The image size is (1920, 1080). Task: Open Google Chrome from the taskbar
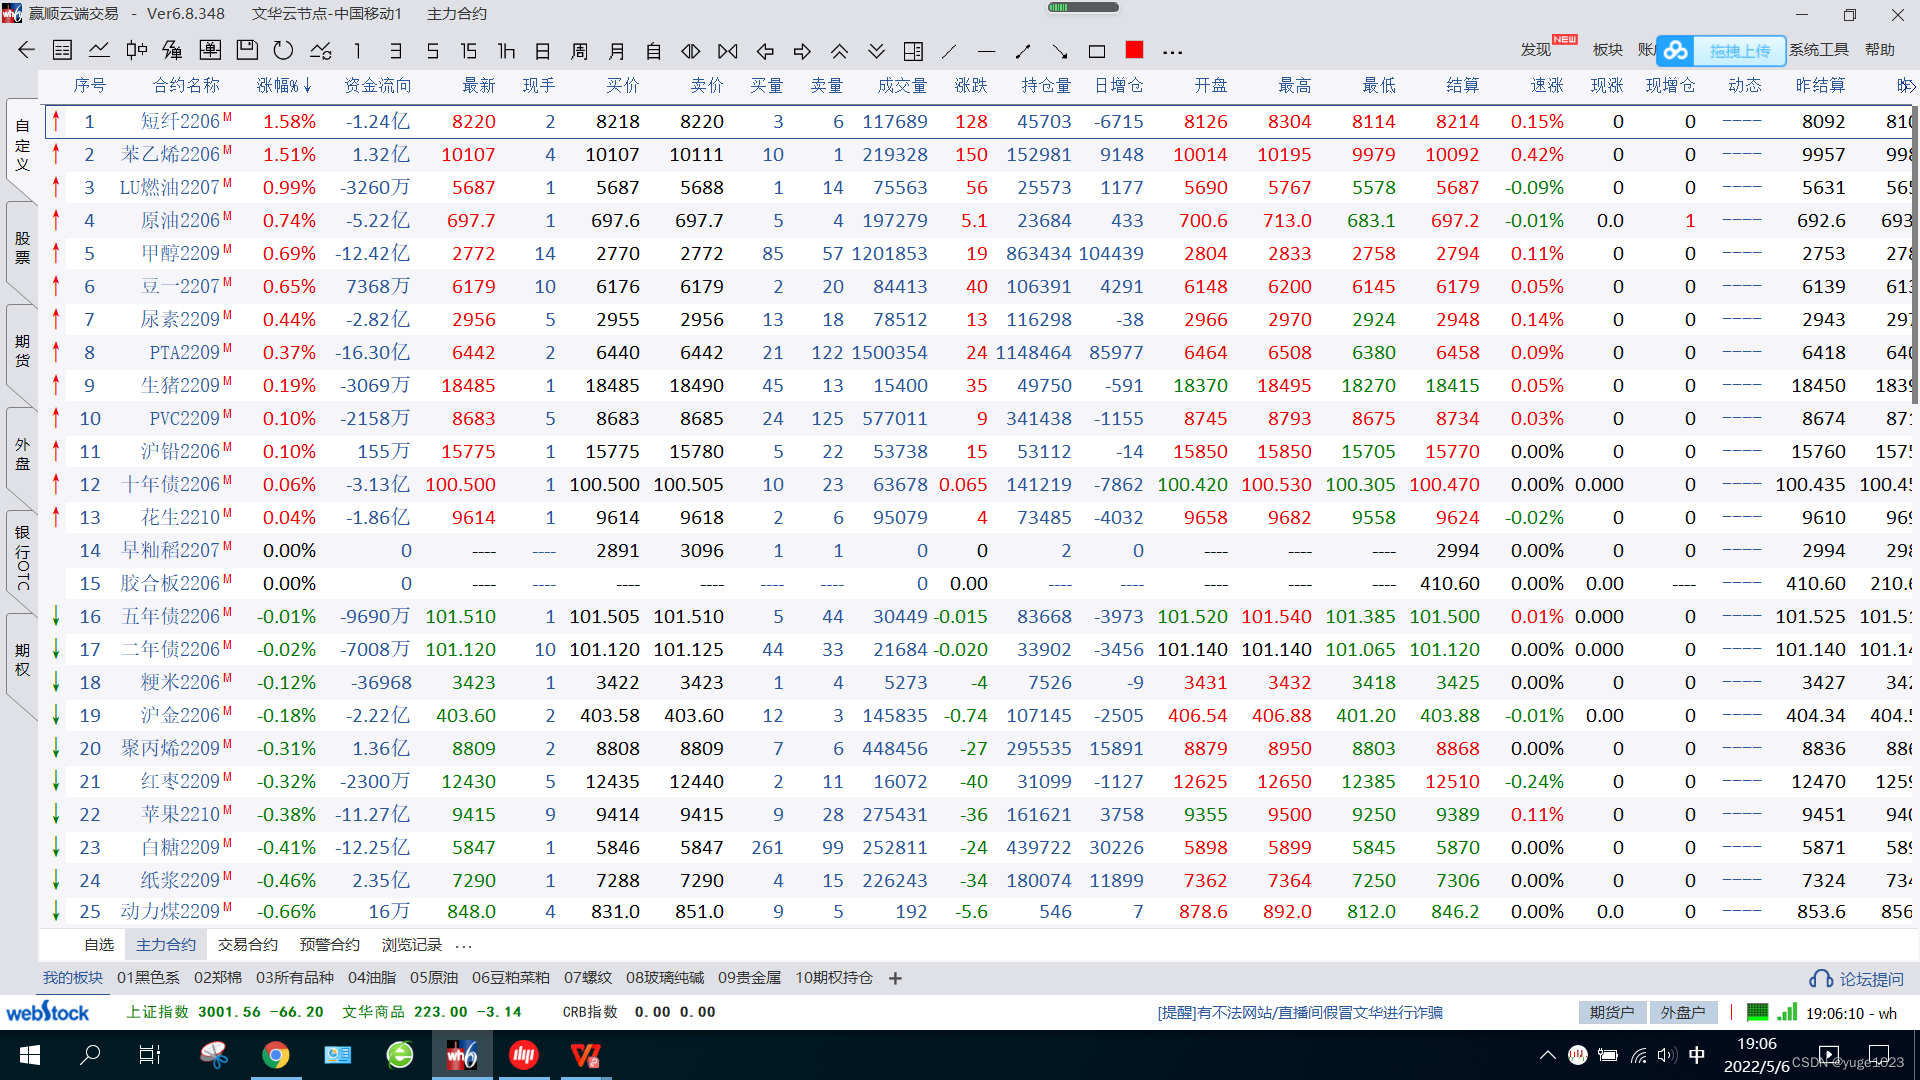276,1055
